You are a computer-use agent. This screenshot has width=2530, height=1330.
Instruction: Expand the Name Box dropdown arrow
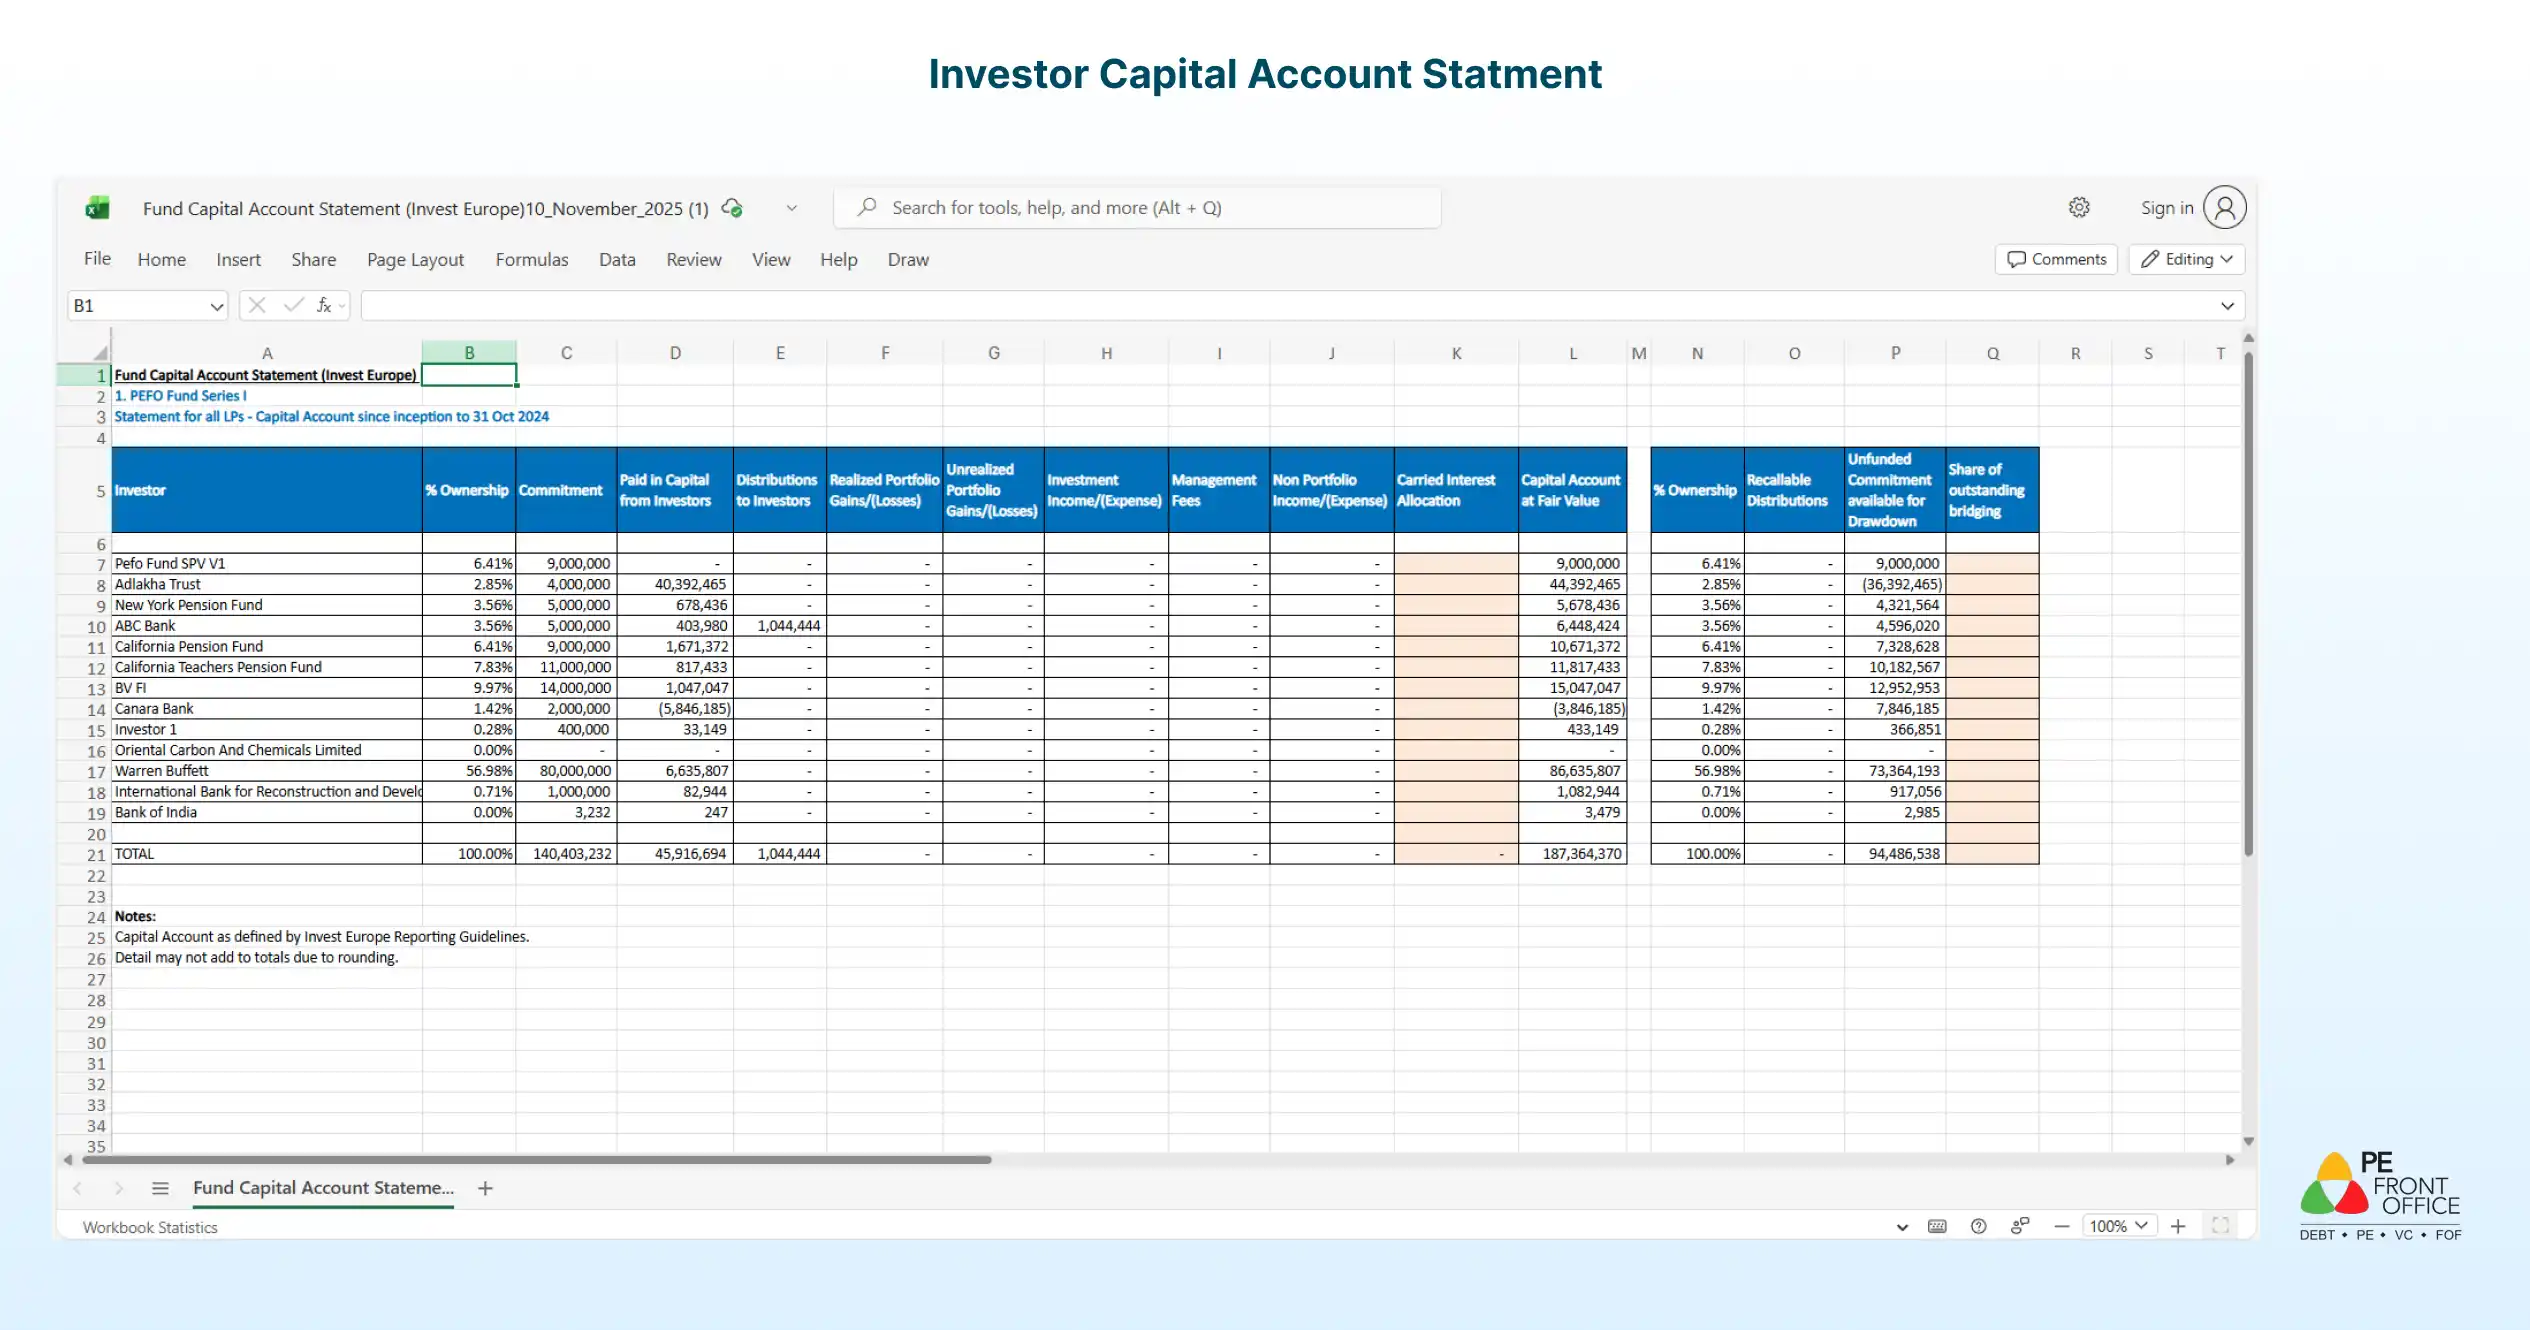[217, 306]
